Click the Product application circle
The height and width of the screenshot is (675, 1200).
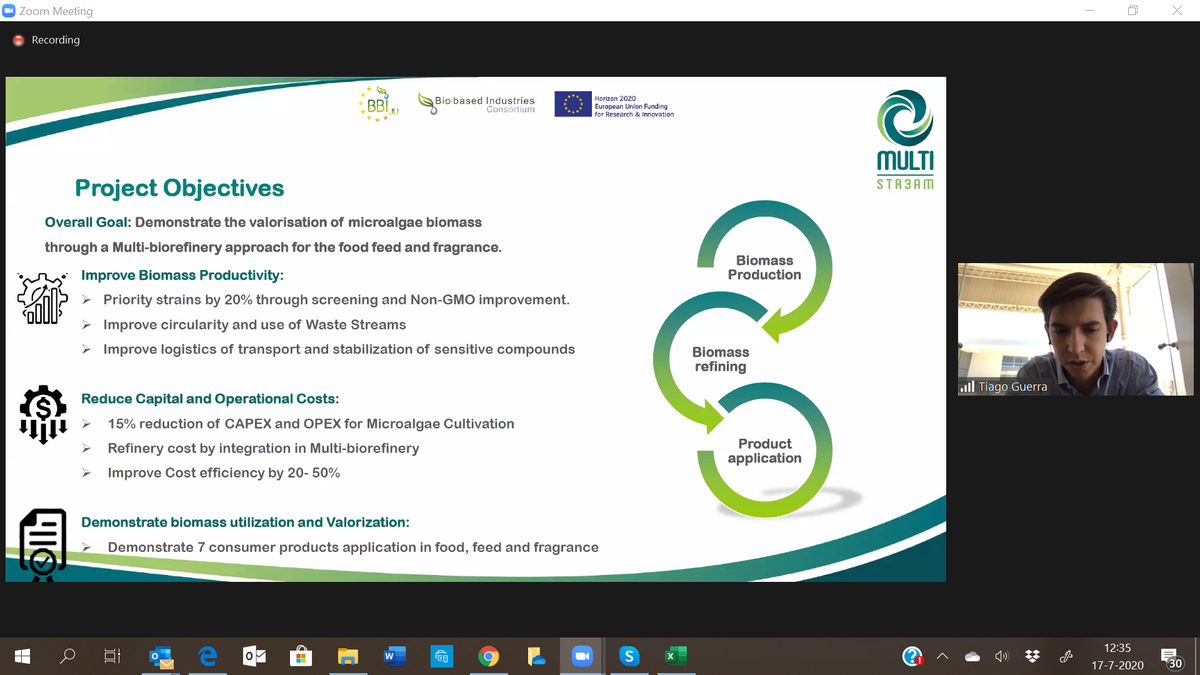pos(764,450)
